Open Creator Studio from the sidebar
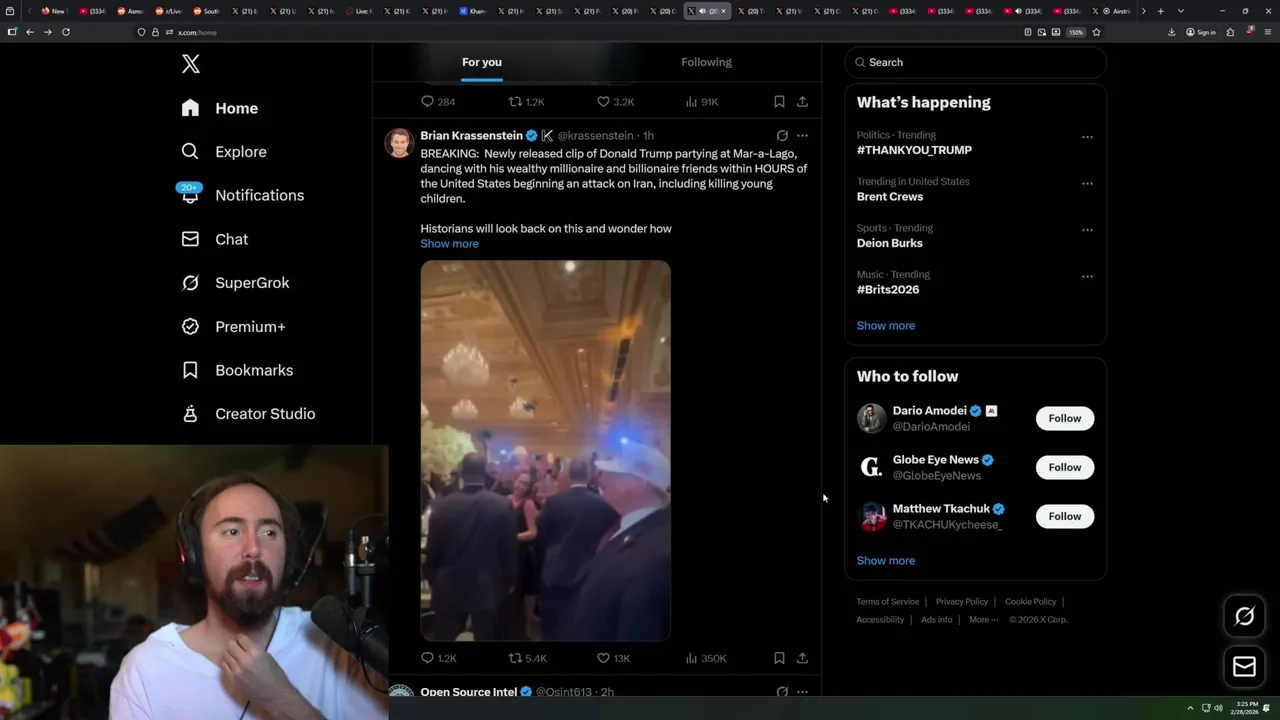Image resolution: width=1280 pixels, height=720 pixels. tap(248, 414)
